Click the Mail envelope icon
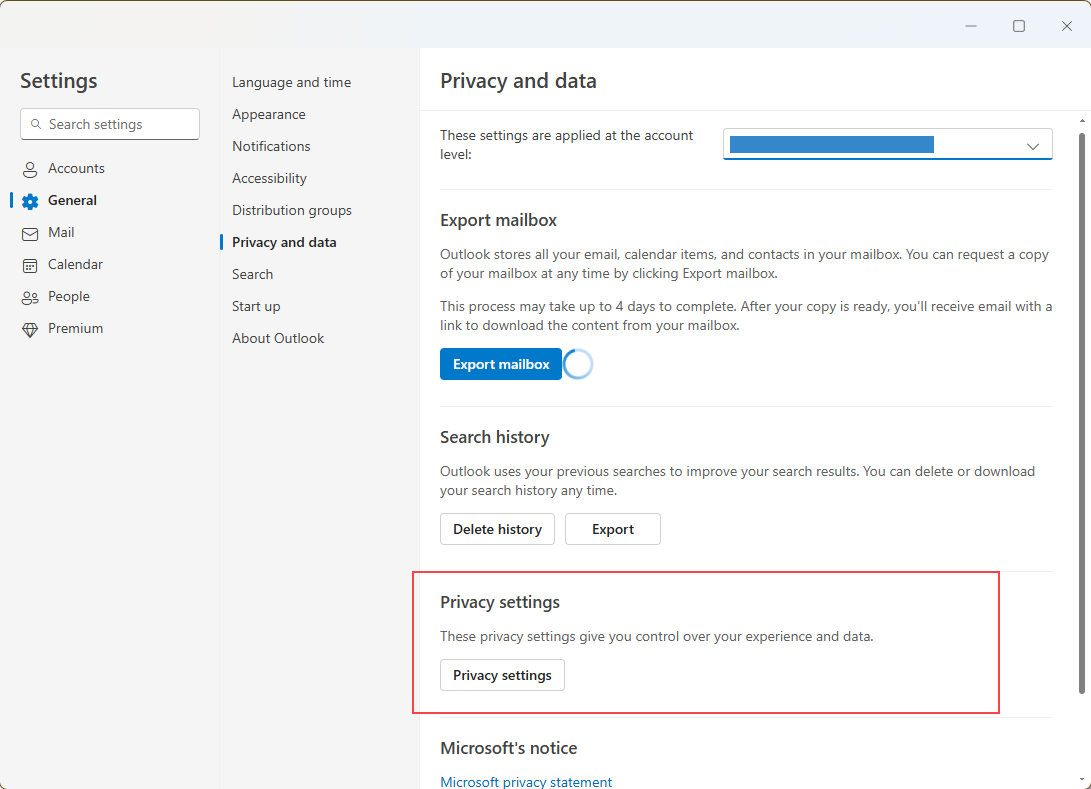Viewport: 1091px width, 789px height. click(x=30, y=234)
